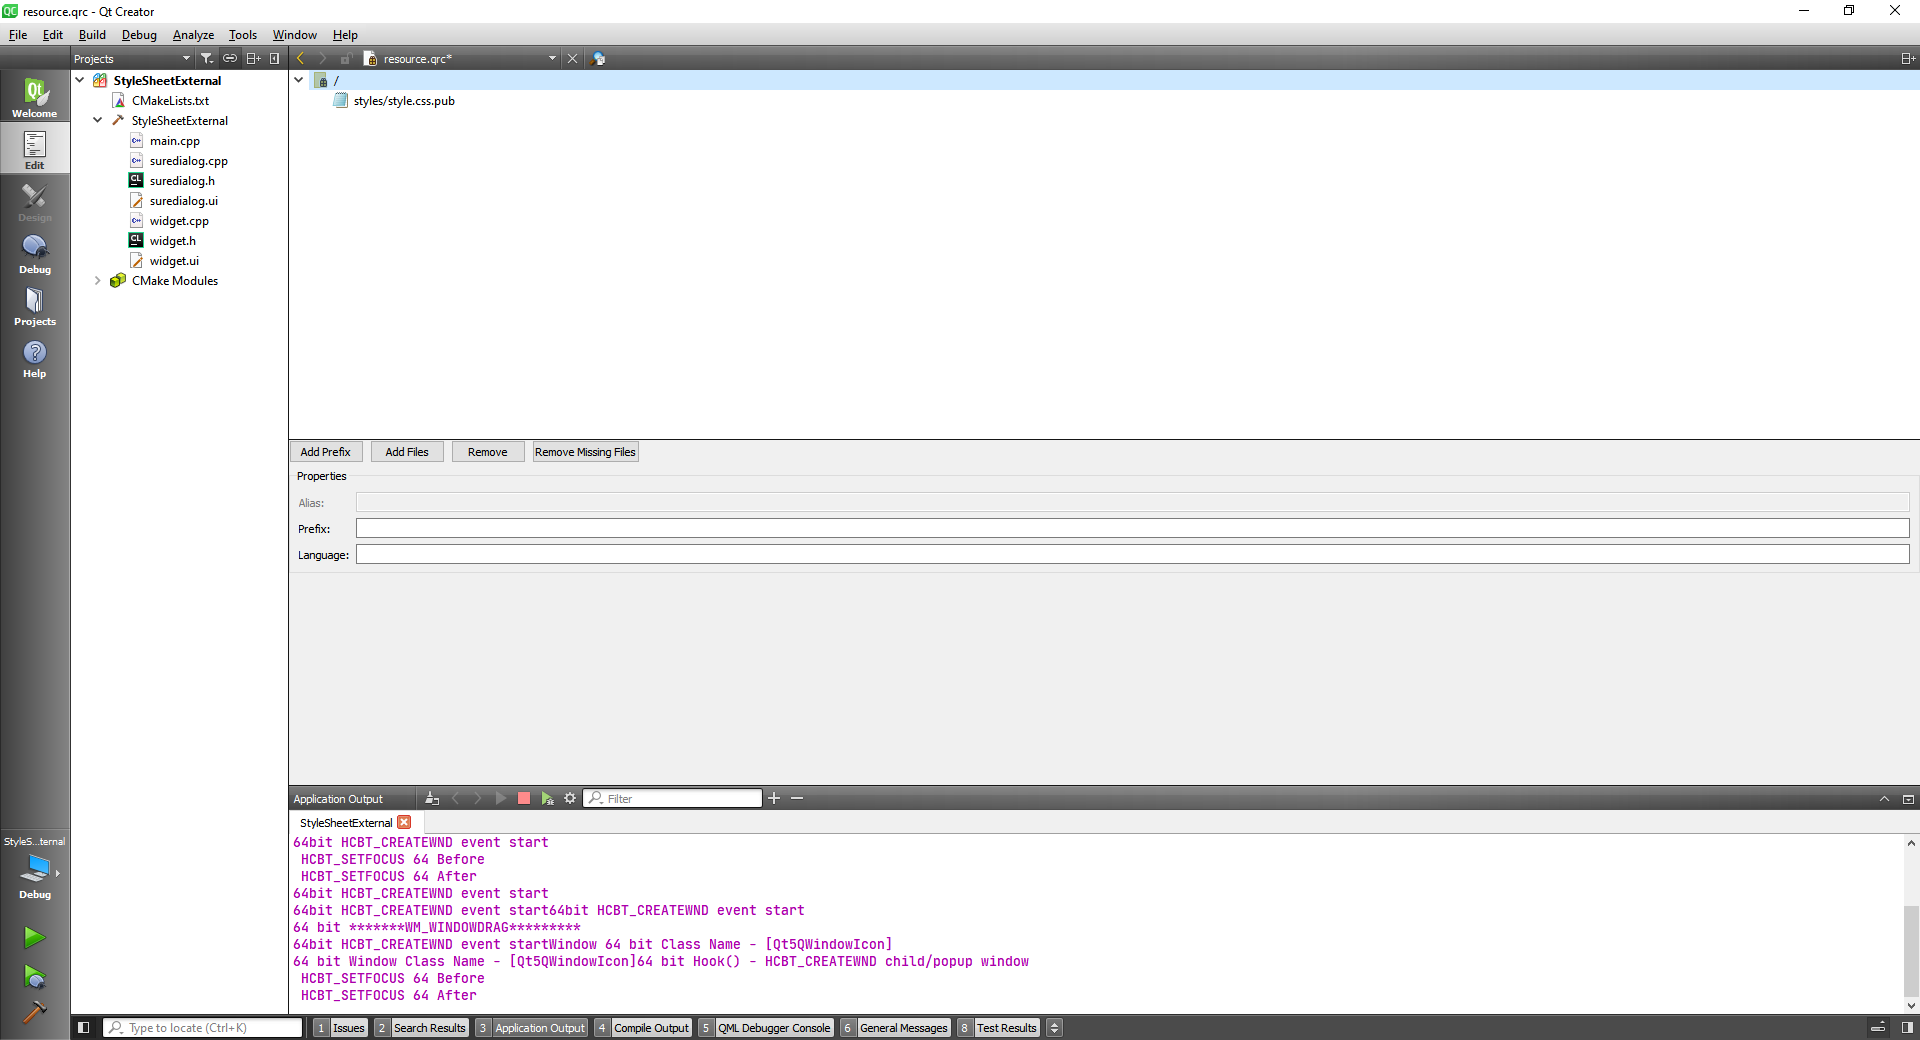Switch to Debug mode in sidebar
Viewport: 1920px width, 1040px height.
click(x=35, y=253)
